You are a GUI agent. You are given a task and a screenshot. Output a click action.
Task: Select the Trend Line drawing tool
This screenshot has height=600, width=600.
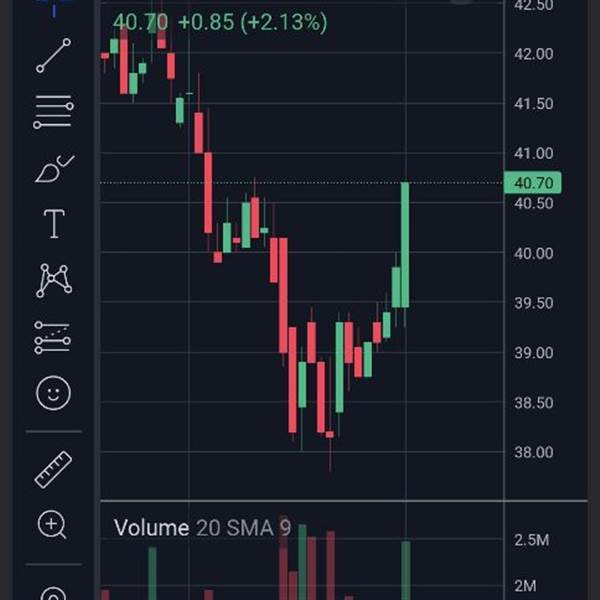click(x=54, y=55)
